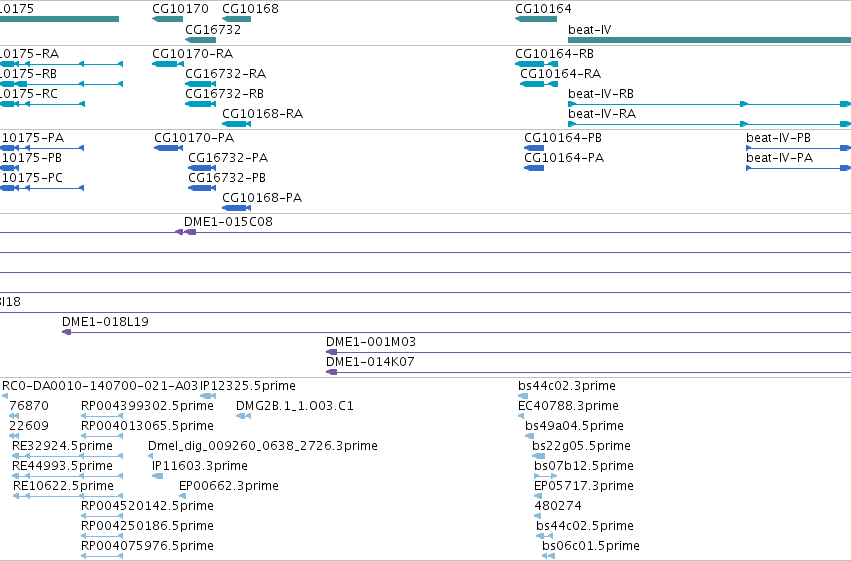This screenshot has height=561, width=851.
Task: Select EST RP004399302.5prime label
Action: pyautogui.click(x=147, y=406)
